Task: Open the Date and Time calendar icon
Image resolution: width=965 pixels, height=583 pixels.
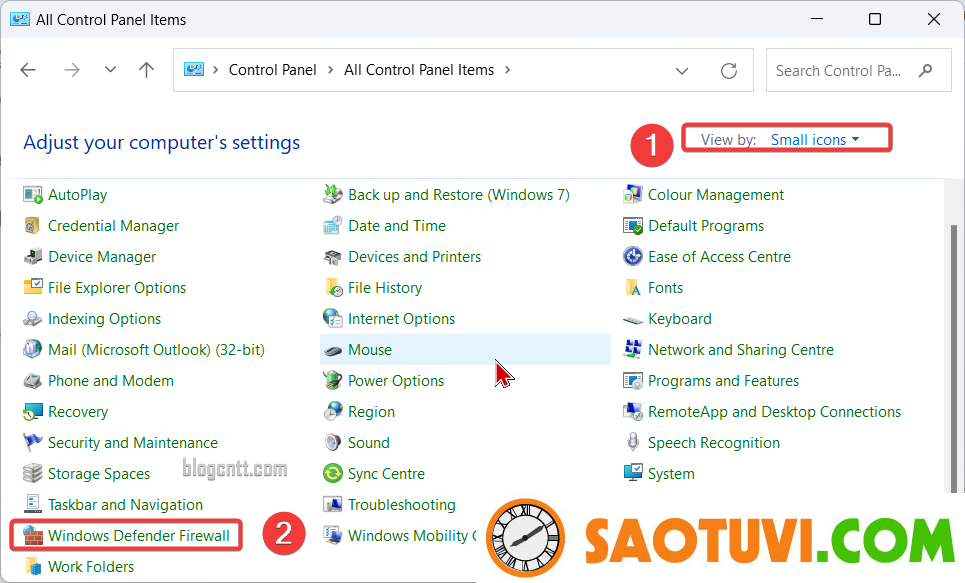Action: coord(333,226)
